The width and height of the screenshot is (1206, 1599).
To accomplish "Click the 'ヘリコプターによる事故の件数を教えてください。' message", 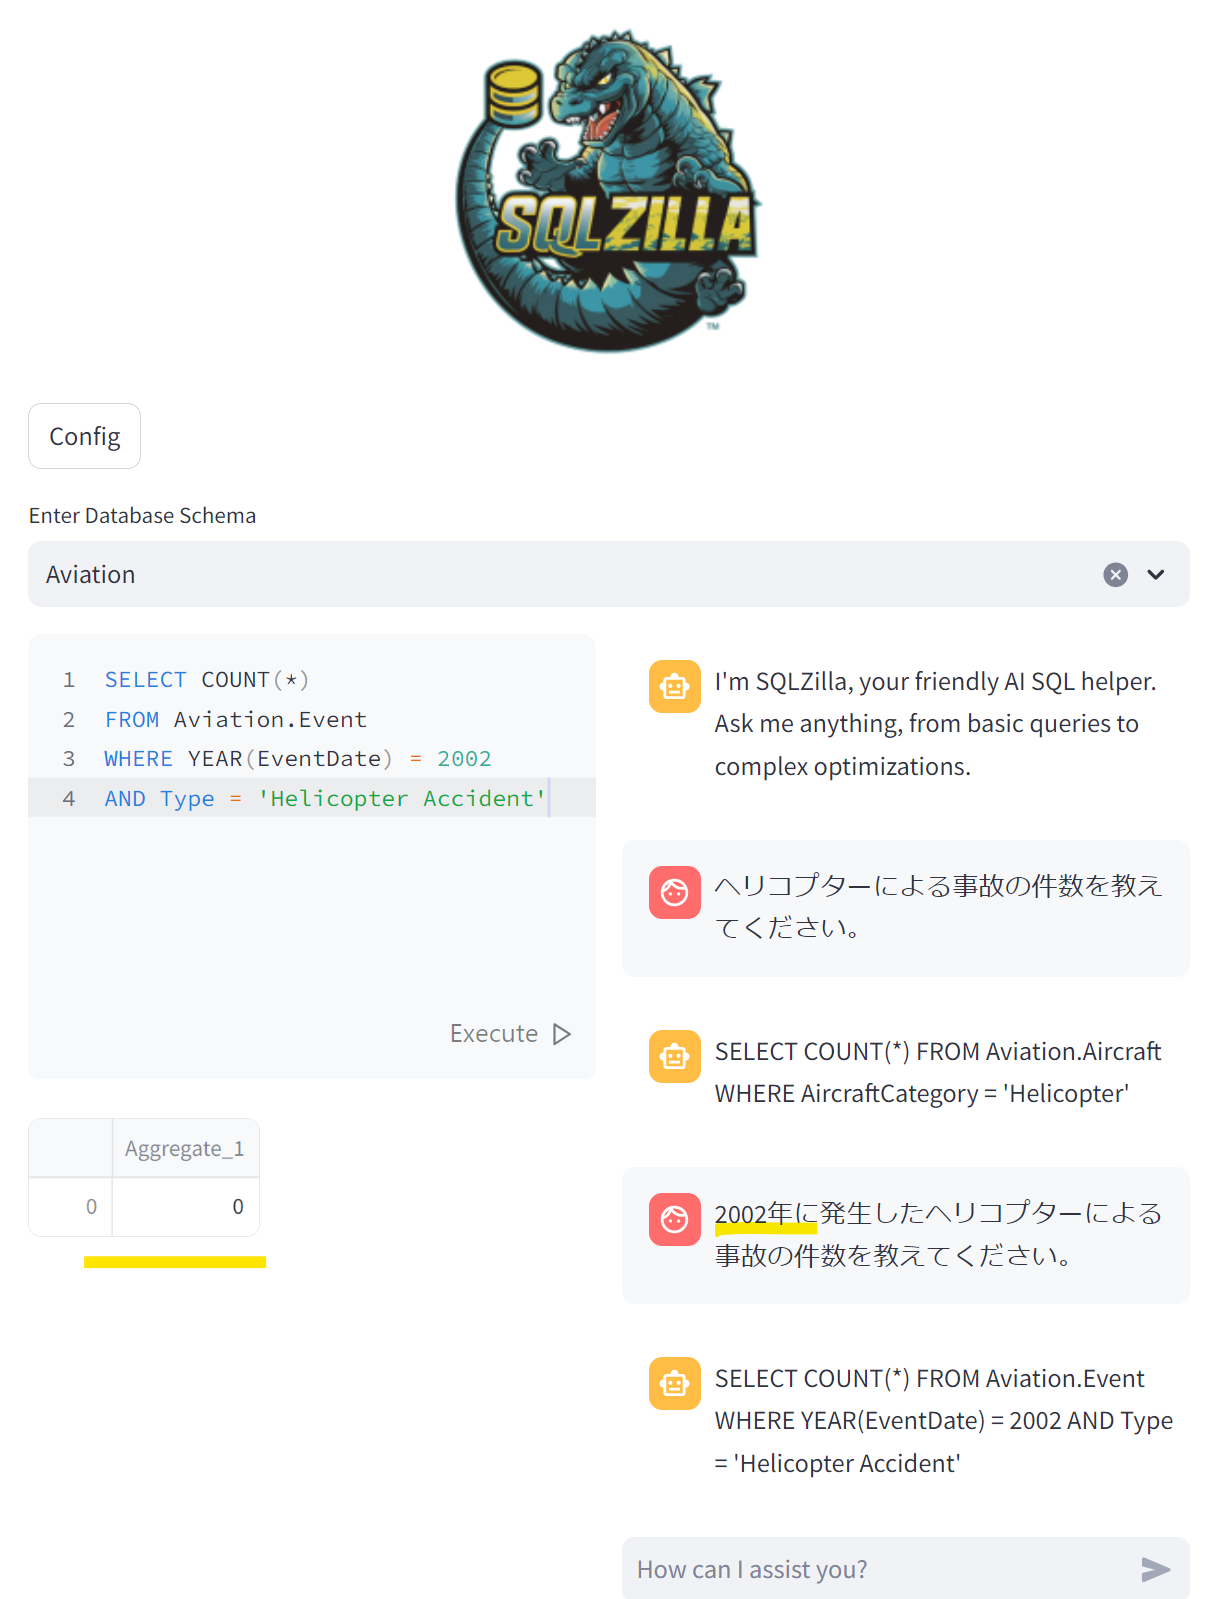I will (938, 907).
